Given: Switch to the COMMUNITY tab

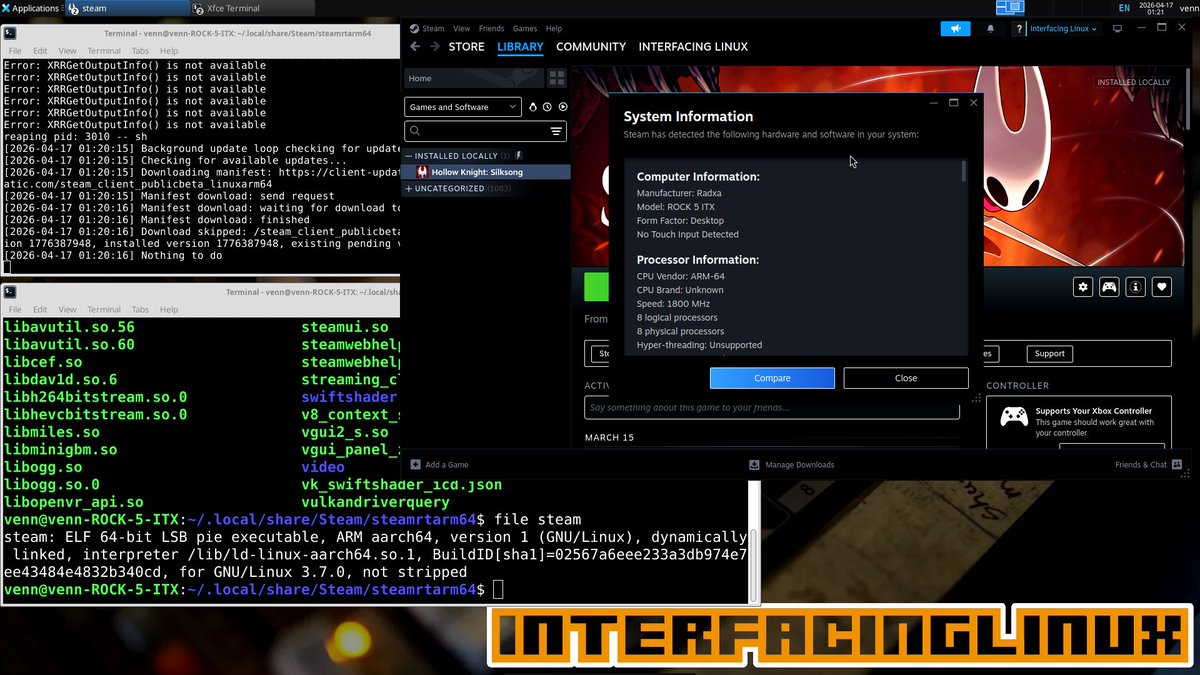Looking at the screenshot, I should 591,47.
